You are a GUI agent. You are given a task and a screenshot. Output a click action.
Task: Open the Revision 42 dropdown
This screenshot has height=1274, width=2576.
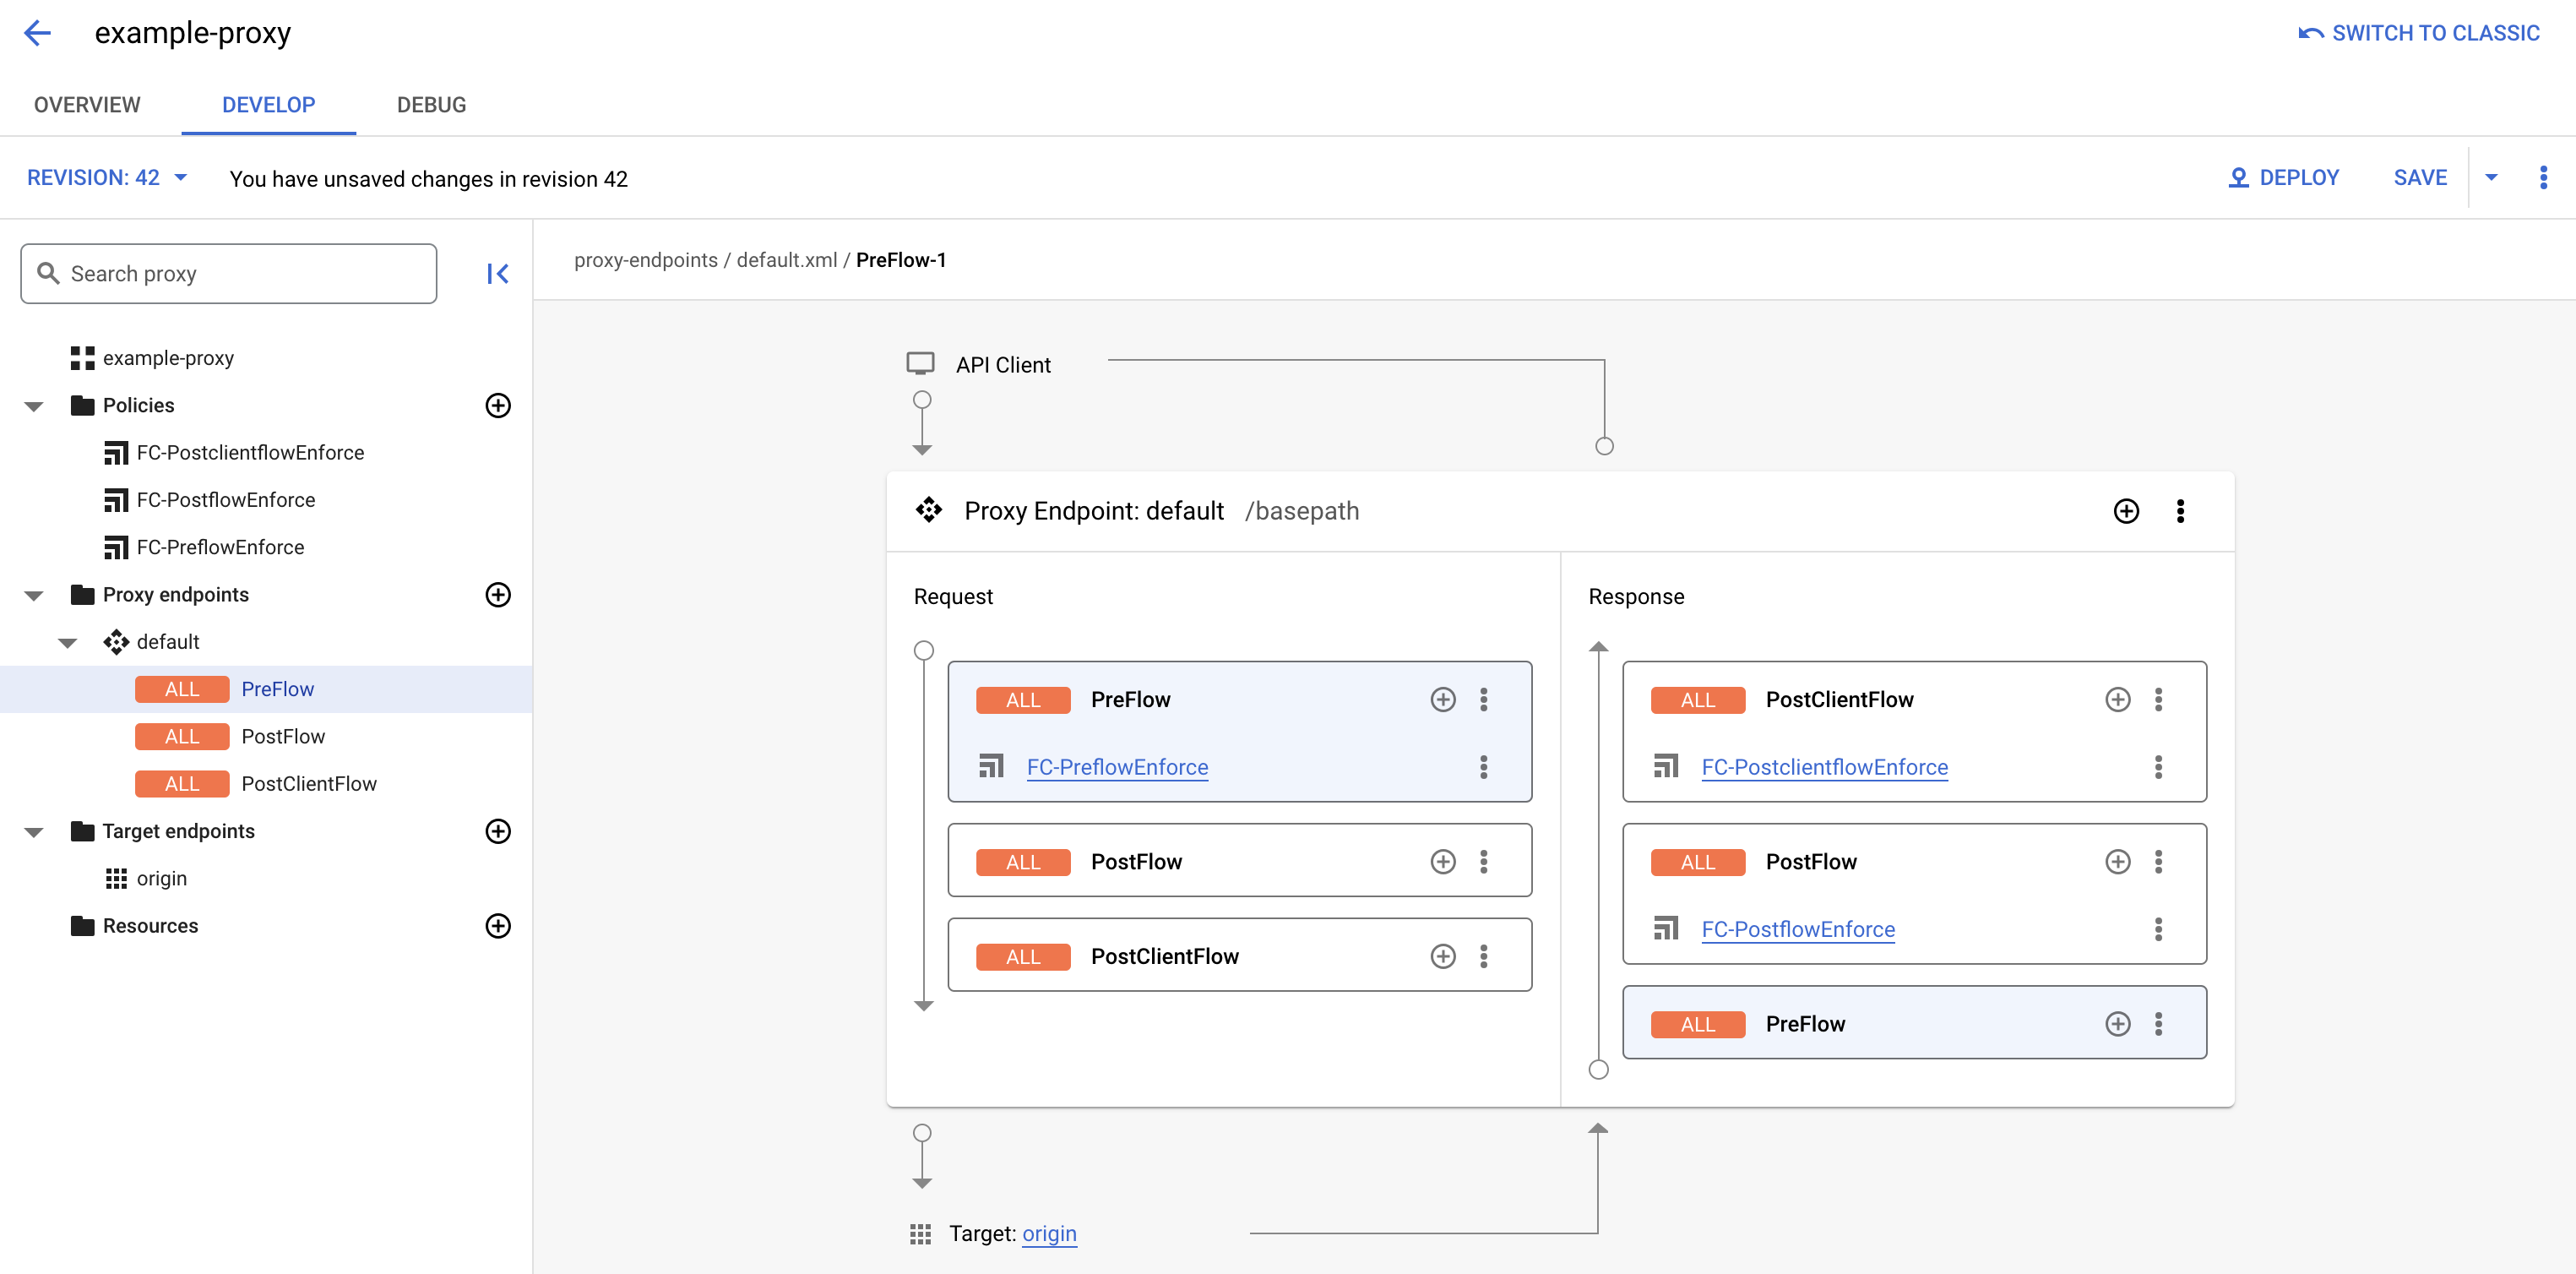(107, 178)
